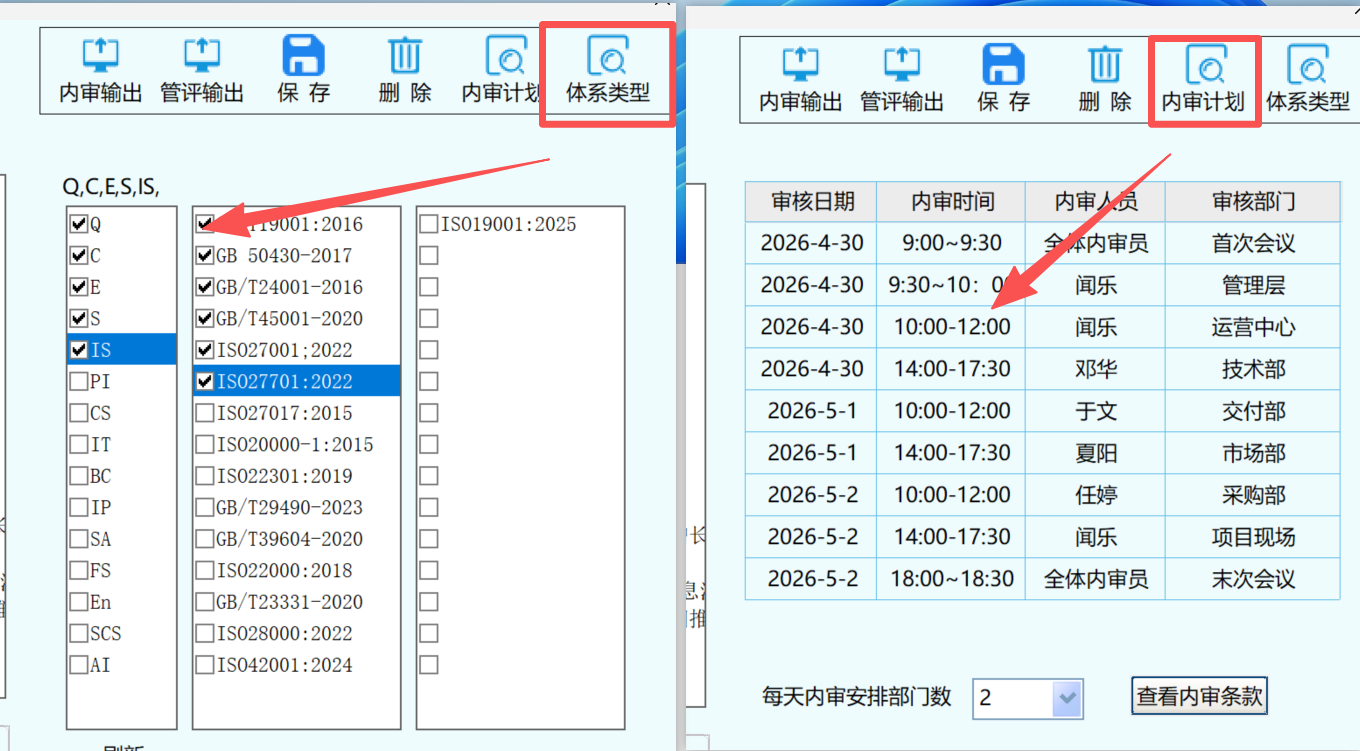Click the 末次会议 department cell
This screenshot has height=751, width=1360.
click(x=1252, y=579)
